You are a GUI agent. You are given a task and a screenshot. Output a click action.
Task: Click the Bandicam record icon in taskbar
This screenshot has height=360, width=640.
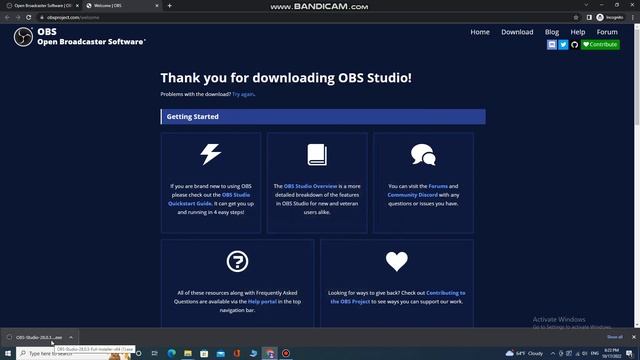tap(286, 353)
